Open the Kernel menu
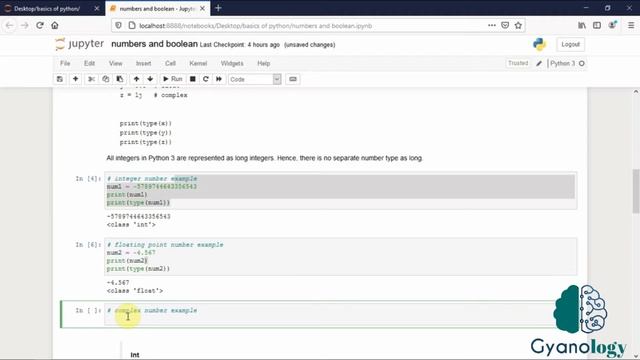This screenshot has height=360, width=640. [198, 63]
